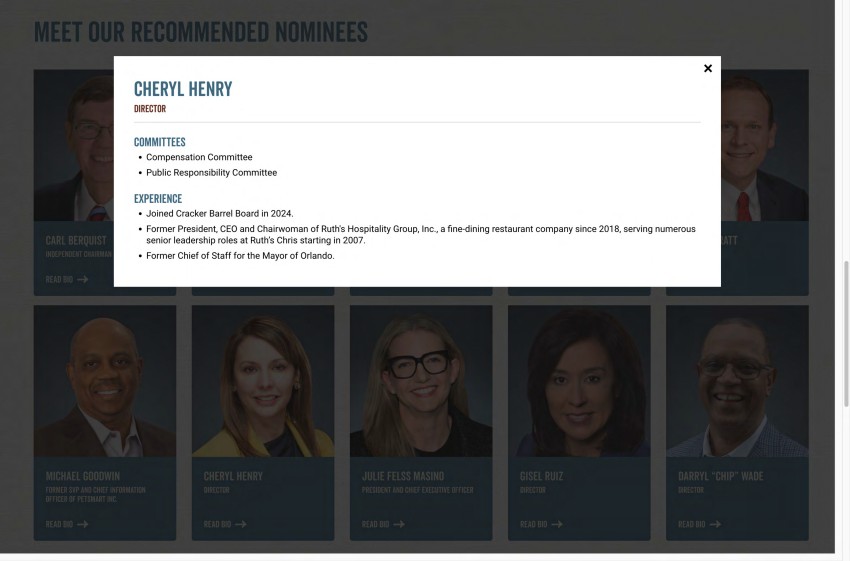Click the Gisel Ruiz name on card
Viewport: 850px width, 561px height.
[x=542, y=476]
